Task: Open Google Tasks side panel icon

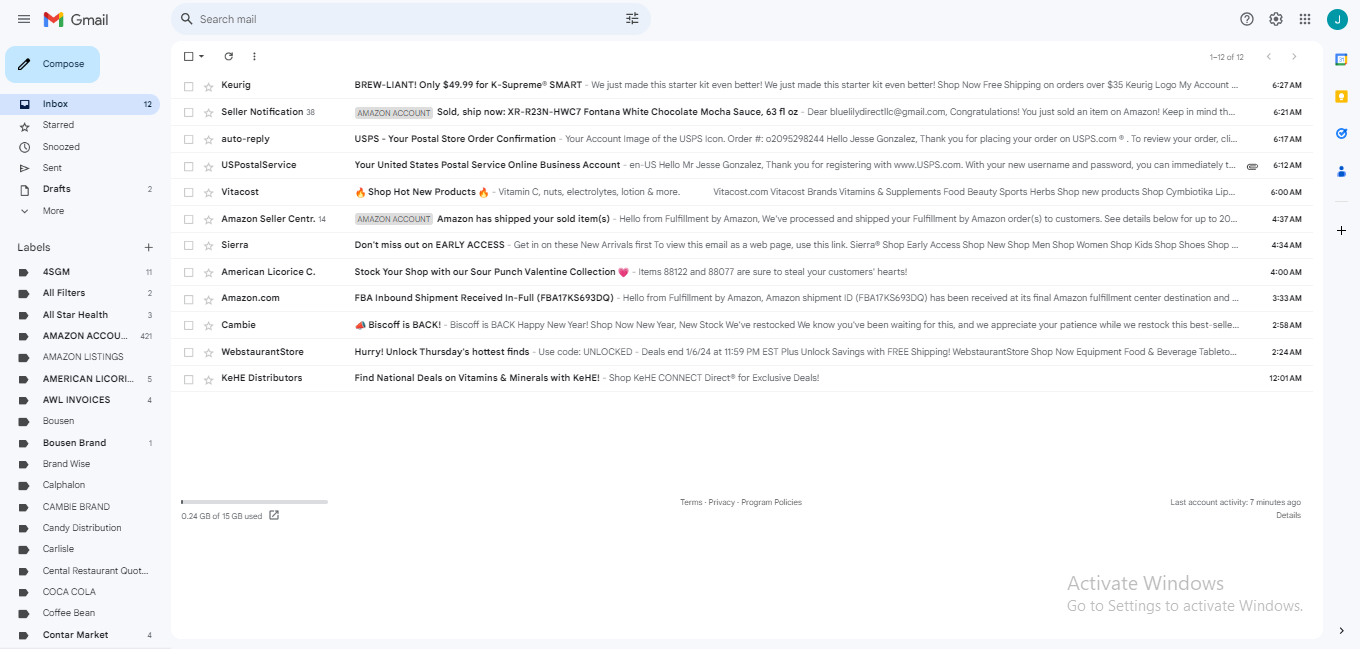Action: tap(1341, 133)
